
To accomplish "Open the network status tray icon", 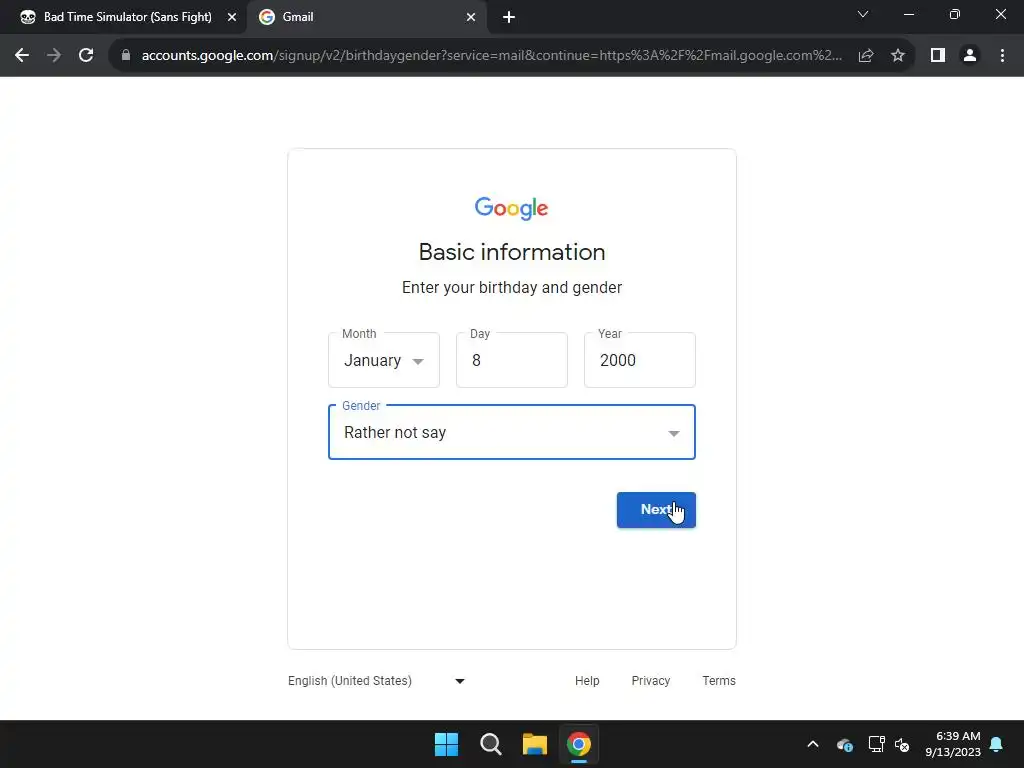I will coord(876,744).
